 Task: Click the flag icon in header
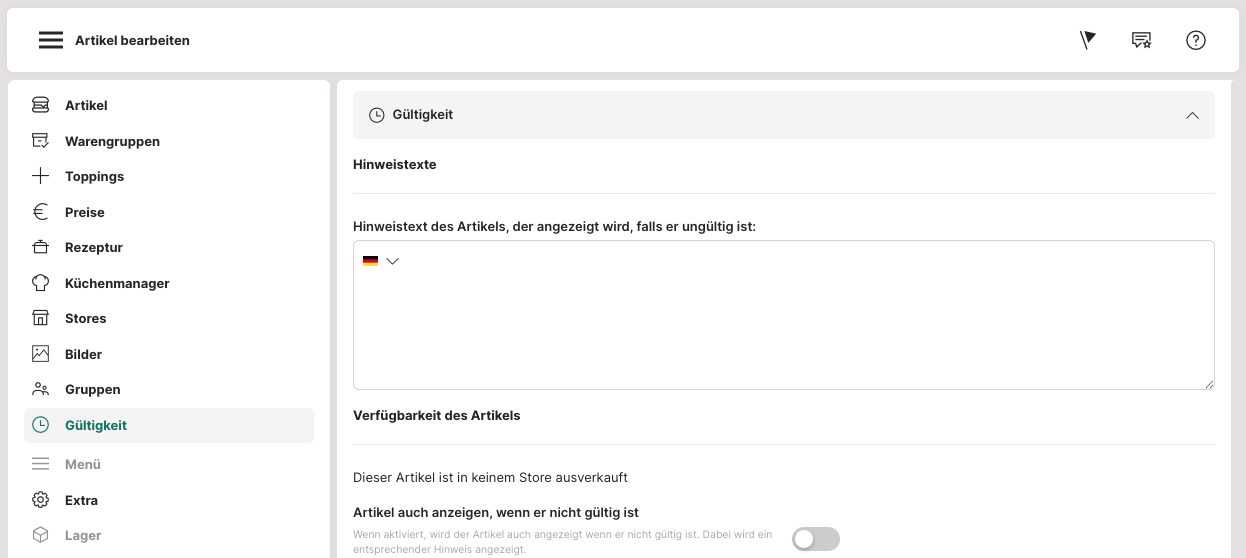[x=1088, y=40]
